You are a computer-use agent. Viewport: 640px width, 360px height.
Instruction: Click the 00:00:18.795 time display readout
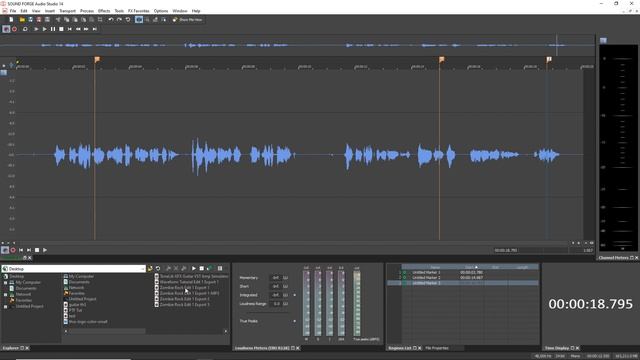pyautogui.click(x=590, y=304)
